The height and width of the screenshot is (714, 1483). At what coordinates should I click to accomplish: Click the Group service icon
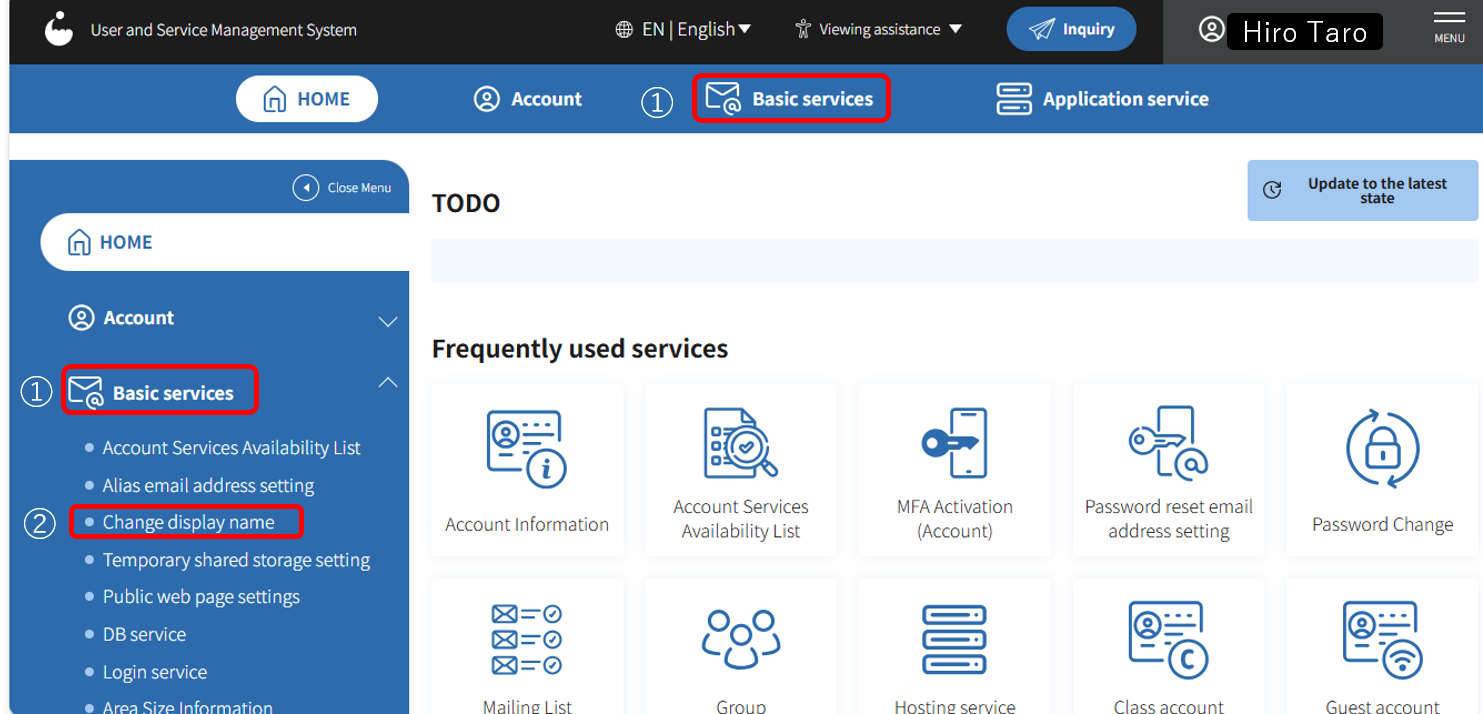741,640
